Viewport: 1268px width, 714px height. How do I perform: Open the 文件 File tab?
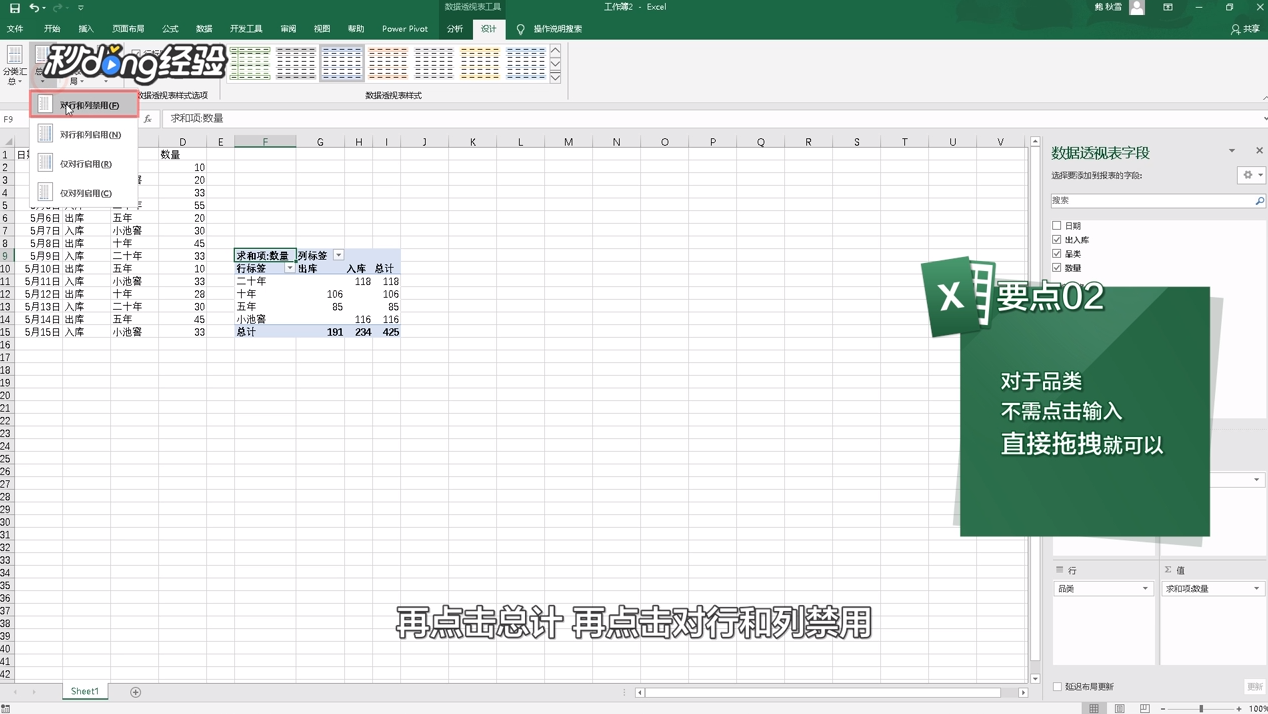[x=15, y=29]
